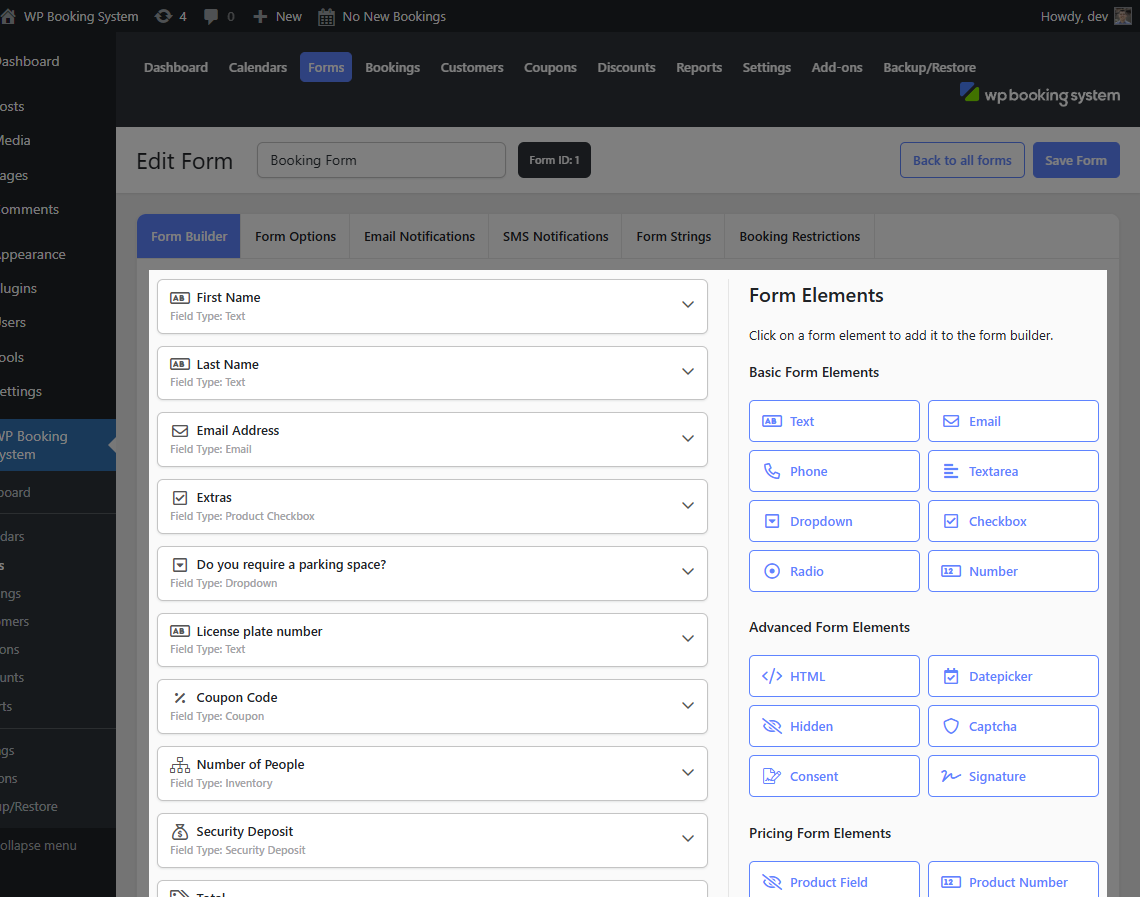1140x897 pixels.
Task: Open WP Booking System site link in admin bar
Action: (71, 16)
